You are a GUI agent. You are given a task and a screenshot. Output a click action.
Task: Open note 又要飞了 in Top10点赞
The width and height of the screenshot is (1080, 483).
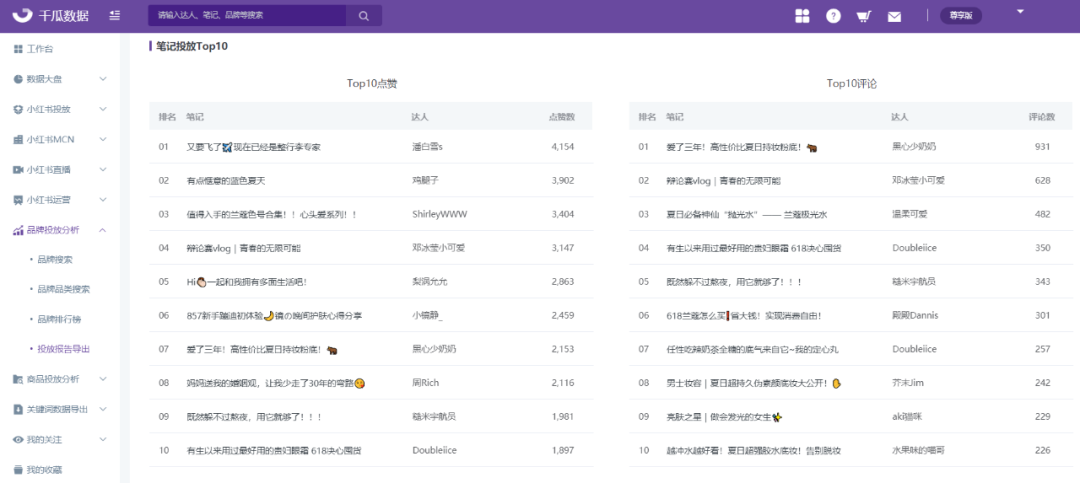coord(253,147)
